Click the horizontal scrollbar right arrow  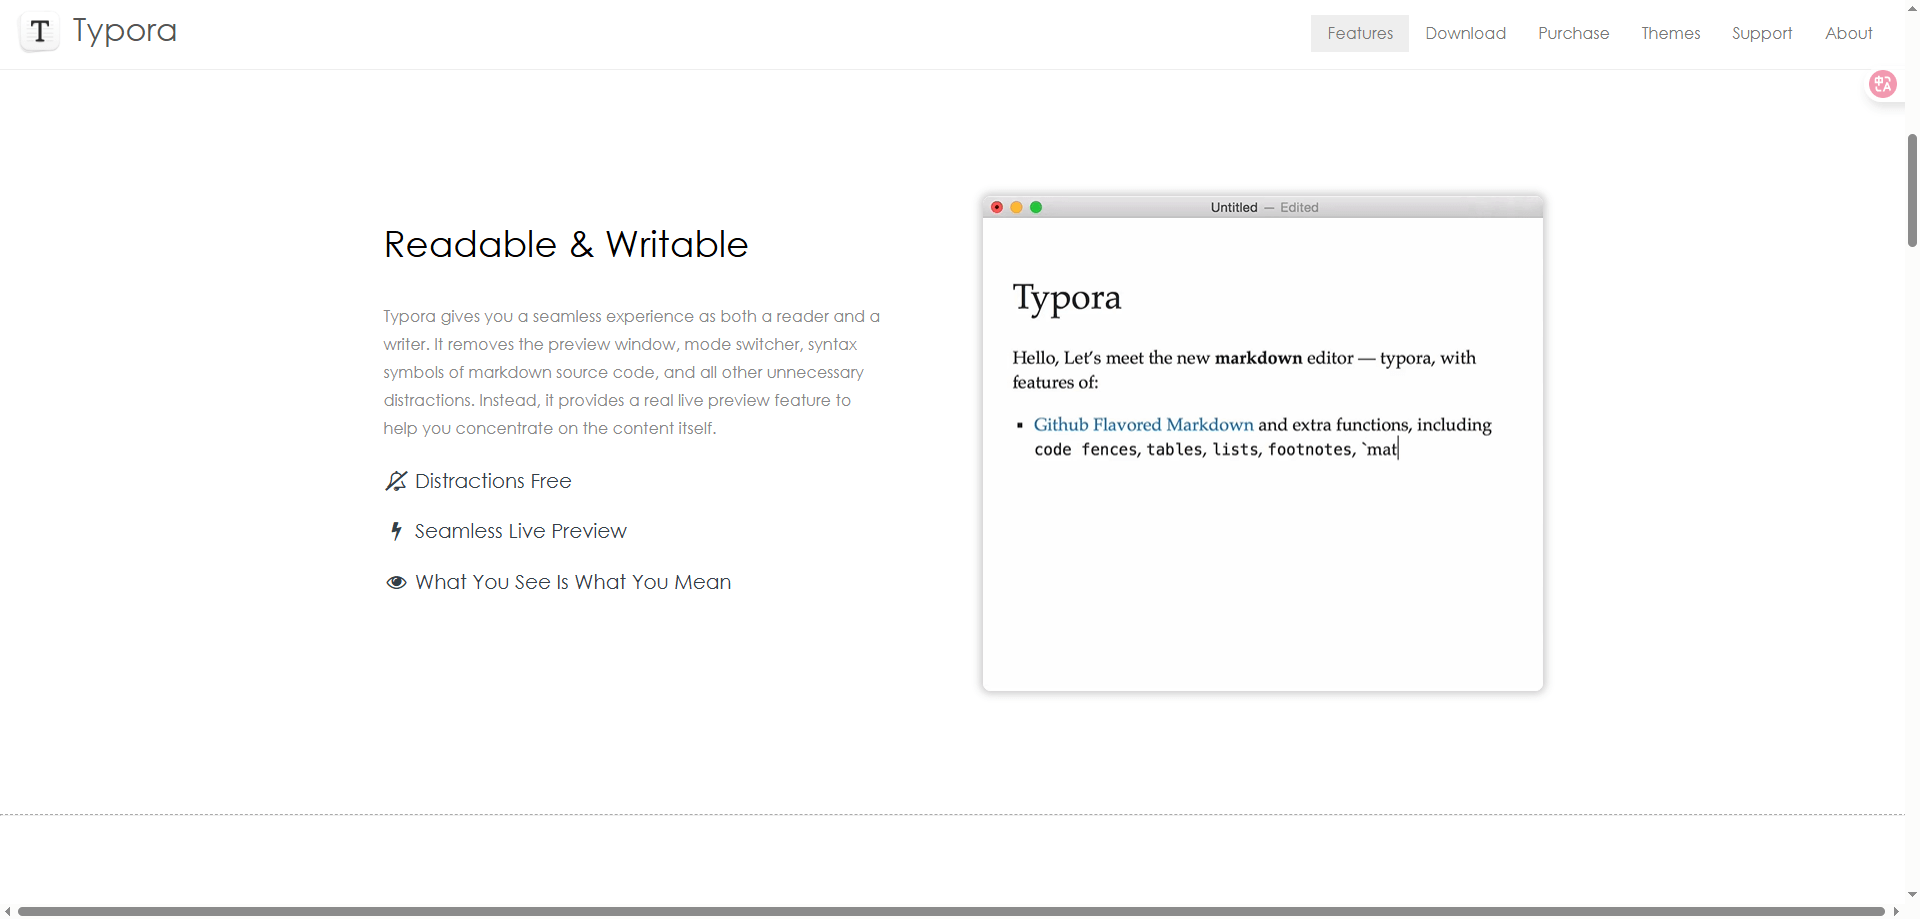(1896, 911)
